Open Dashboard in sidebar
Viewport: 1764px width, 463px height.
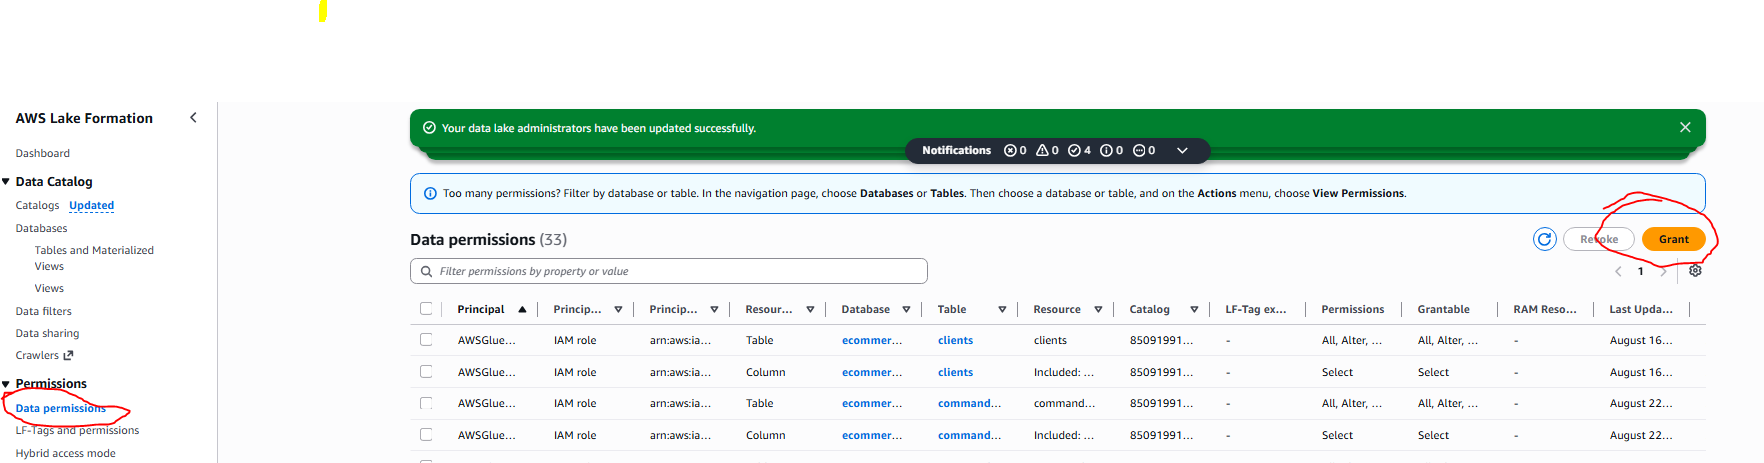click(x=43, y=153)
